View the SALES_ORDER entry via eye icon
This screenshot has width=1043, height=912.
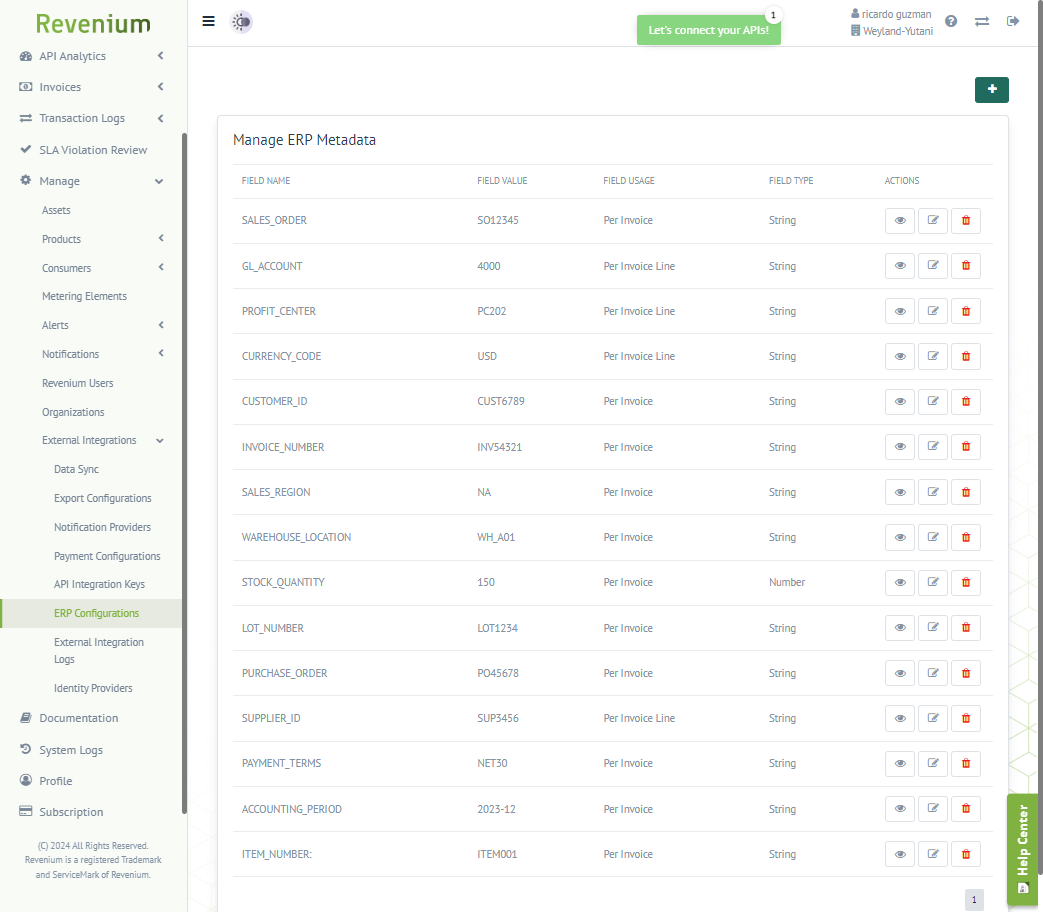point(899,220)
